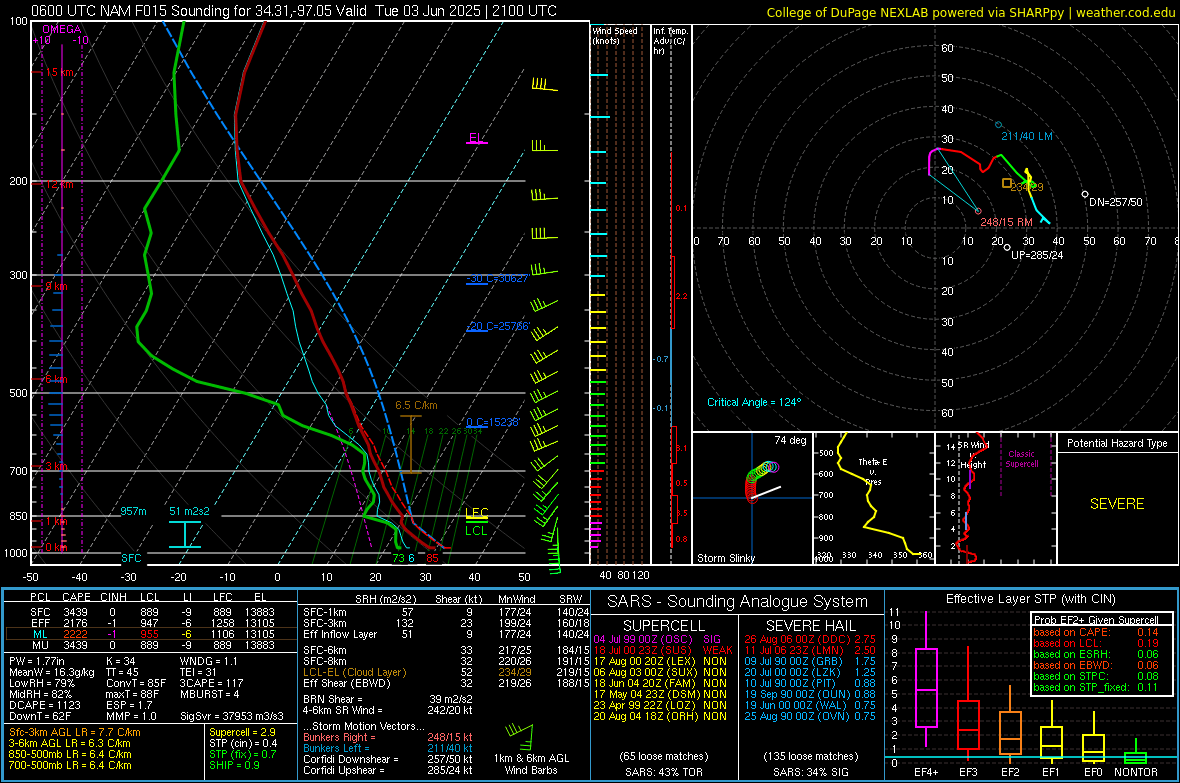Click the Prob EF2+ Given Supercell header
Image resolution: width=1180 pixels, height=783 pixels.
tap(1096, 620)
